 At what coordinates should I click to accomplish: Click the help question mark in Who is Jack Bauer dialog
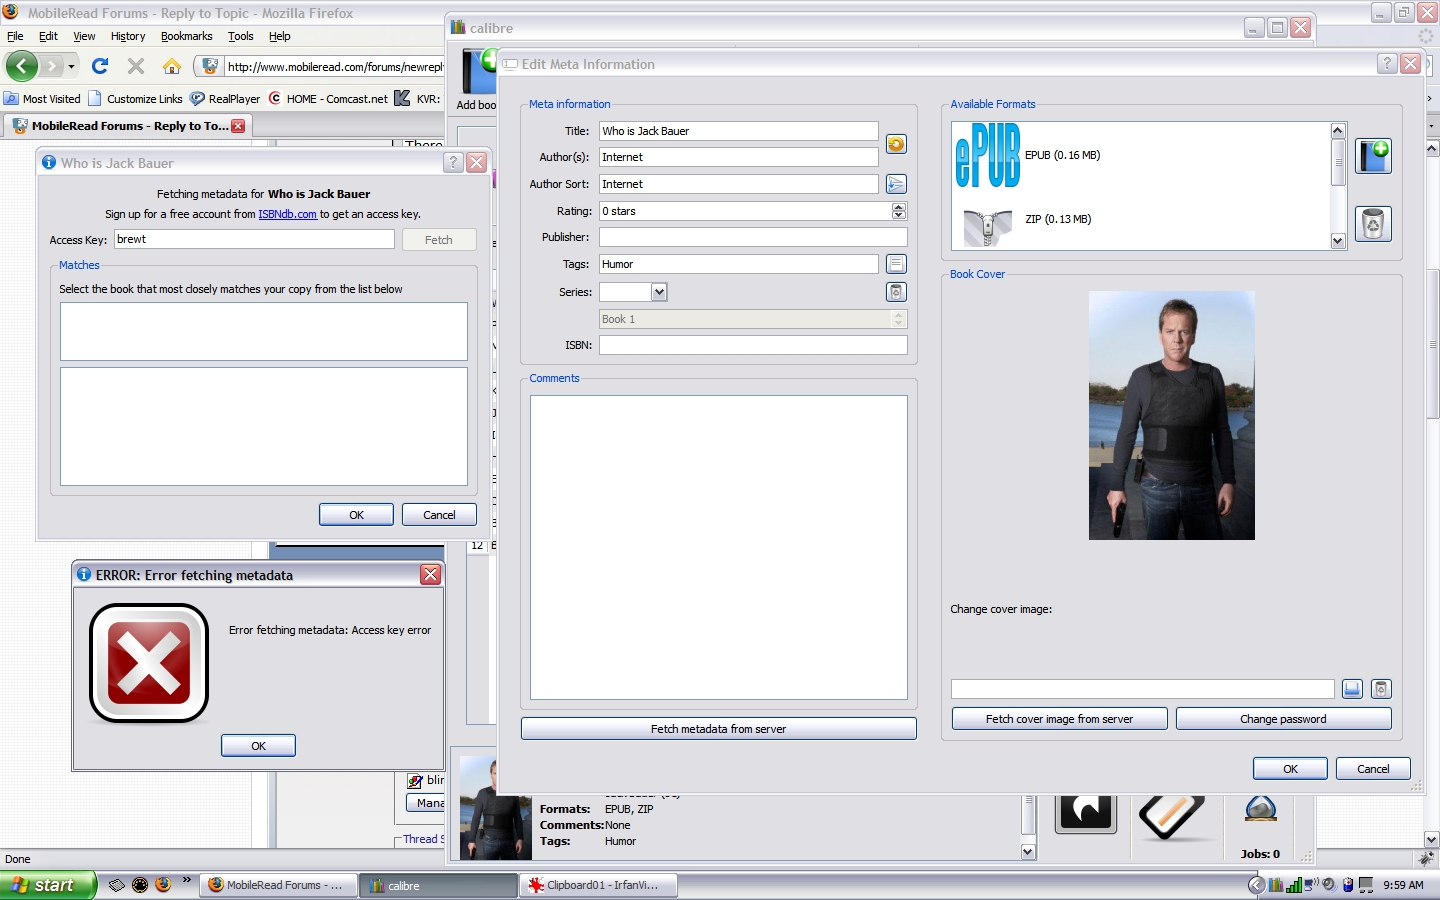pyautogui.click(x=454, y=163)
